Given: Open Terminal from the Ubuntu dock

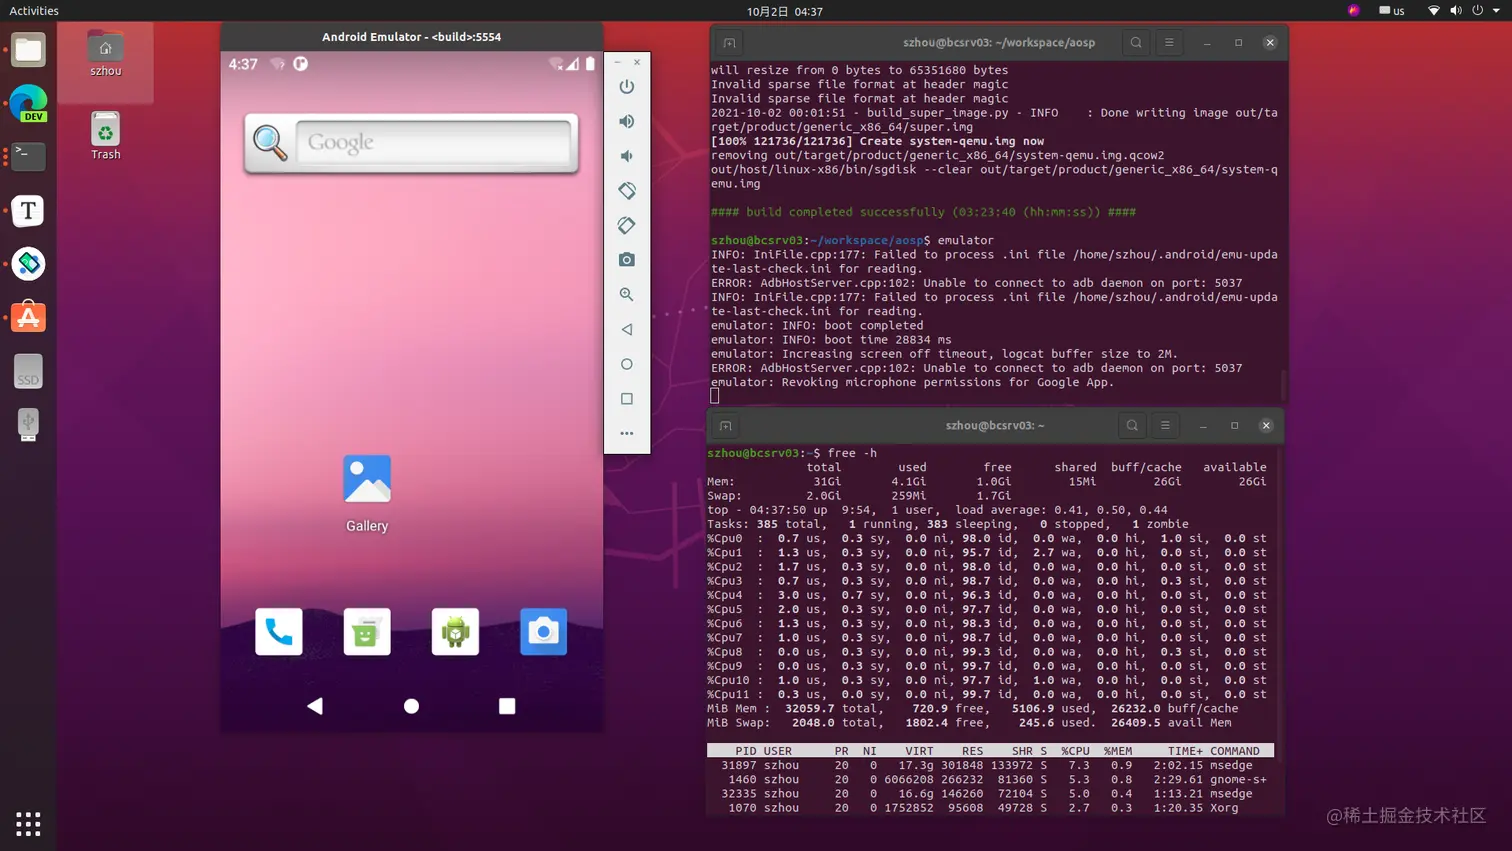Looking at the screenshot, I should pos(28,156).
